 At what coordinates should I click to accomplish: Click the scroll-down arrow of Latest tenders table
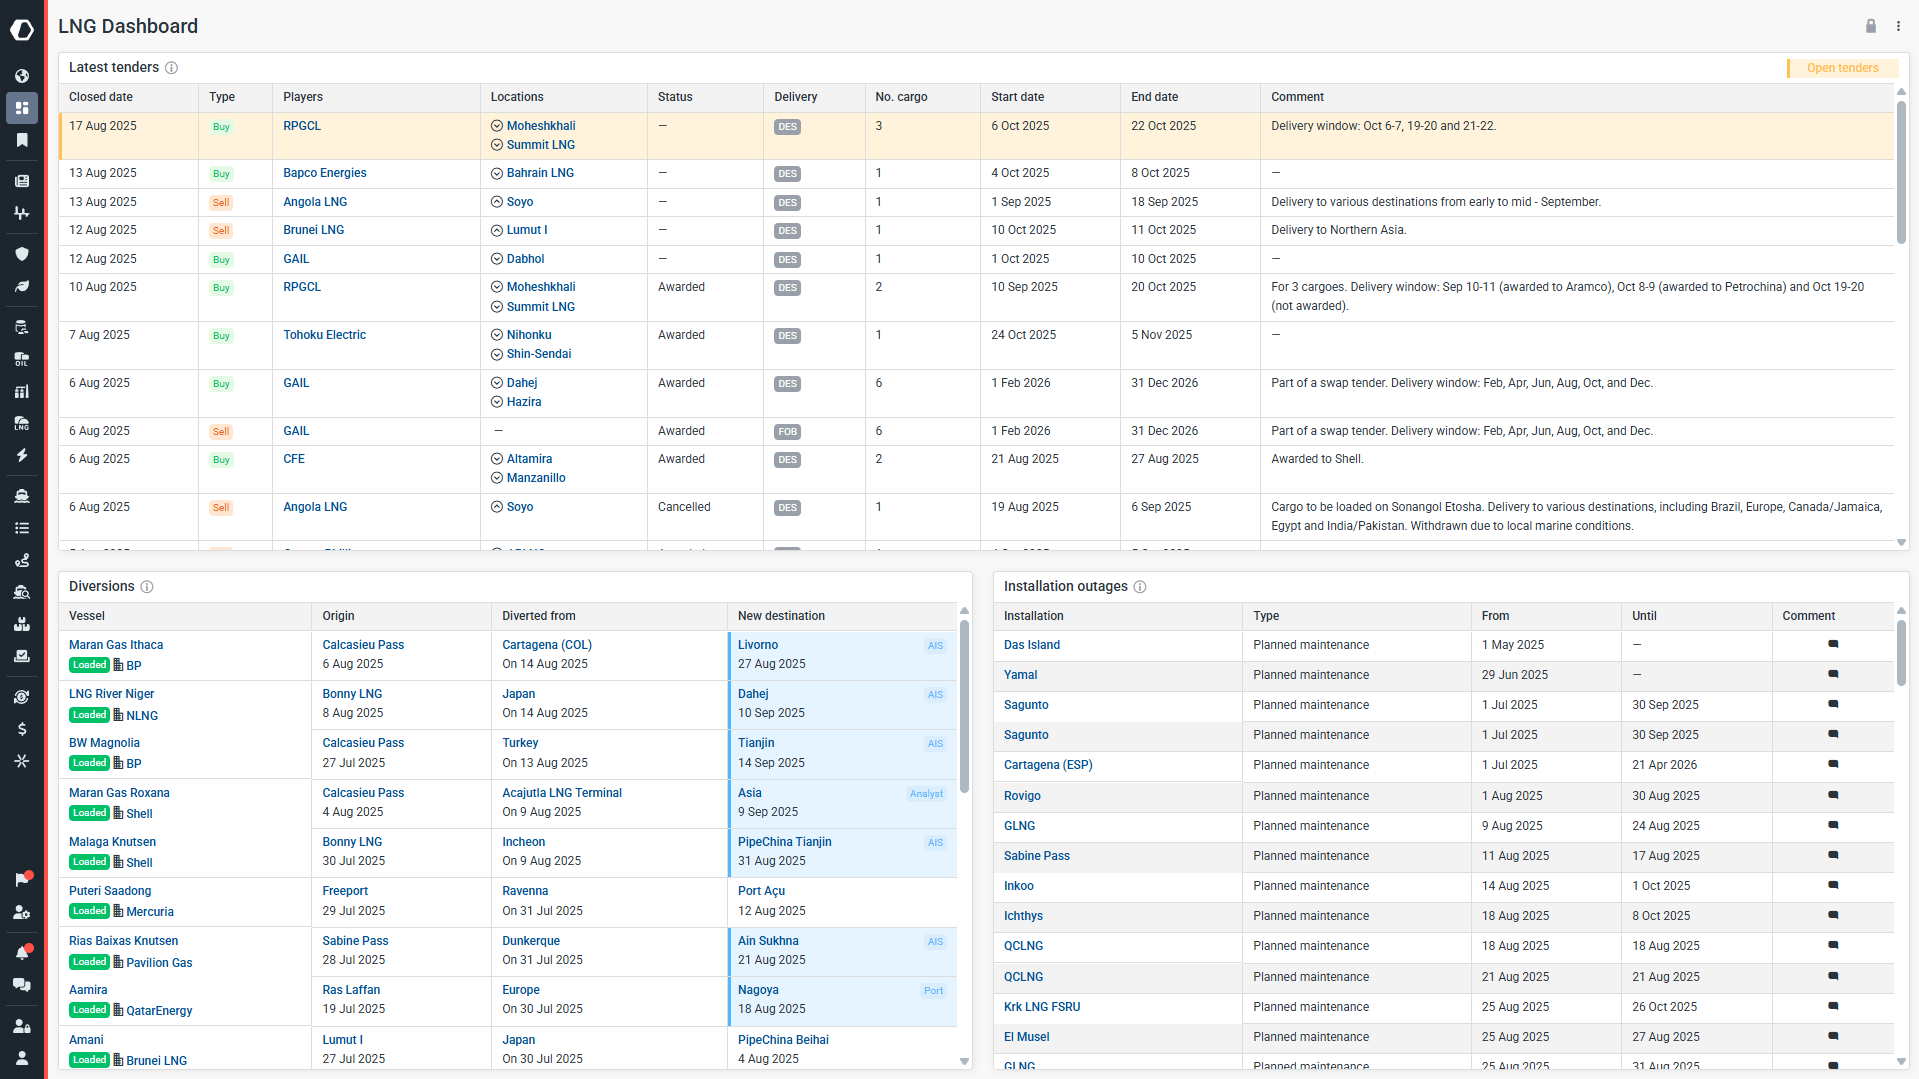[1901, 543]
